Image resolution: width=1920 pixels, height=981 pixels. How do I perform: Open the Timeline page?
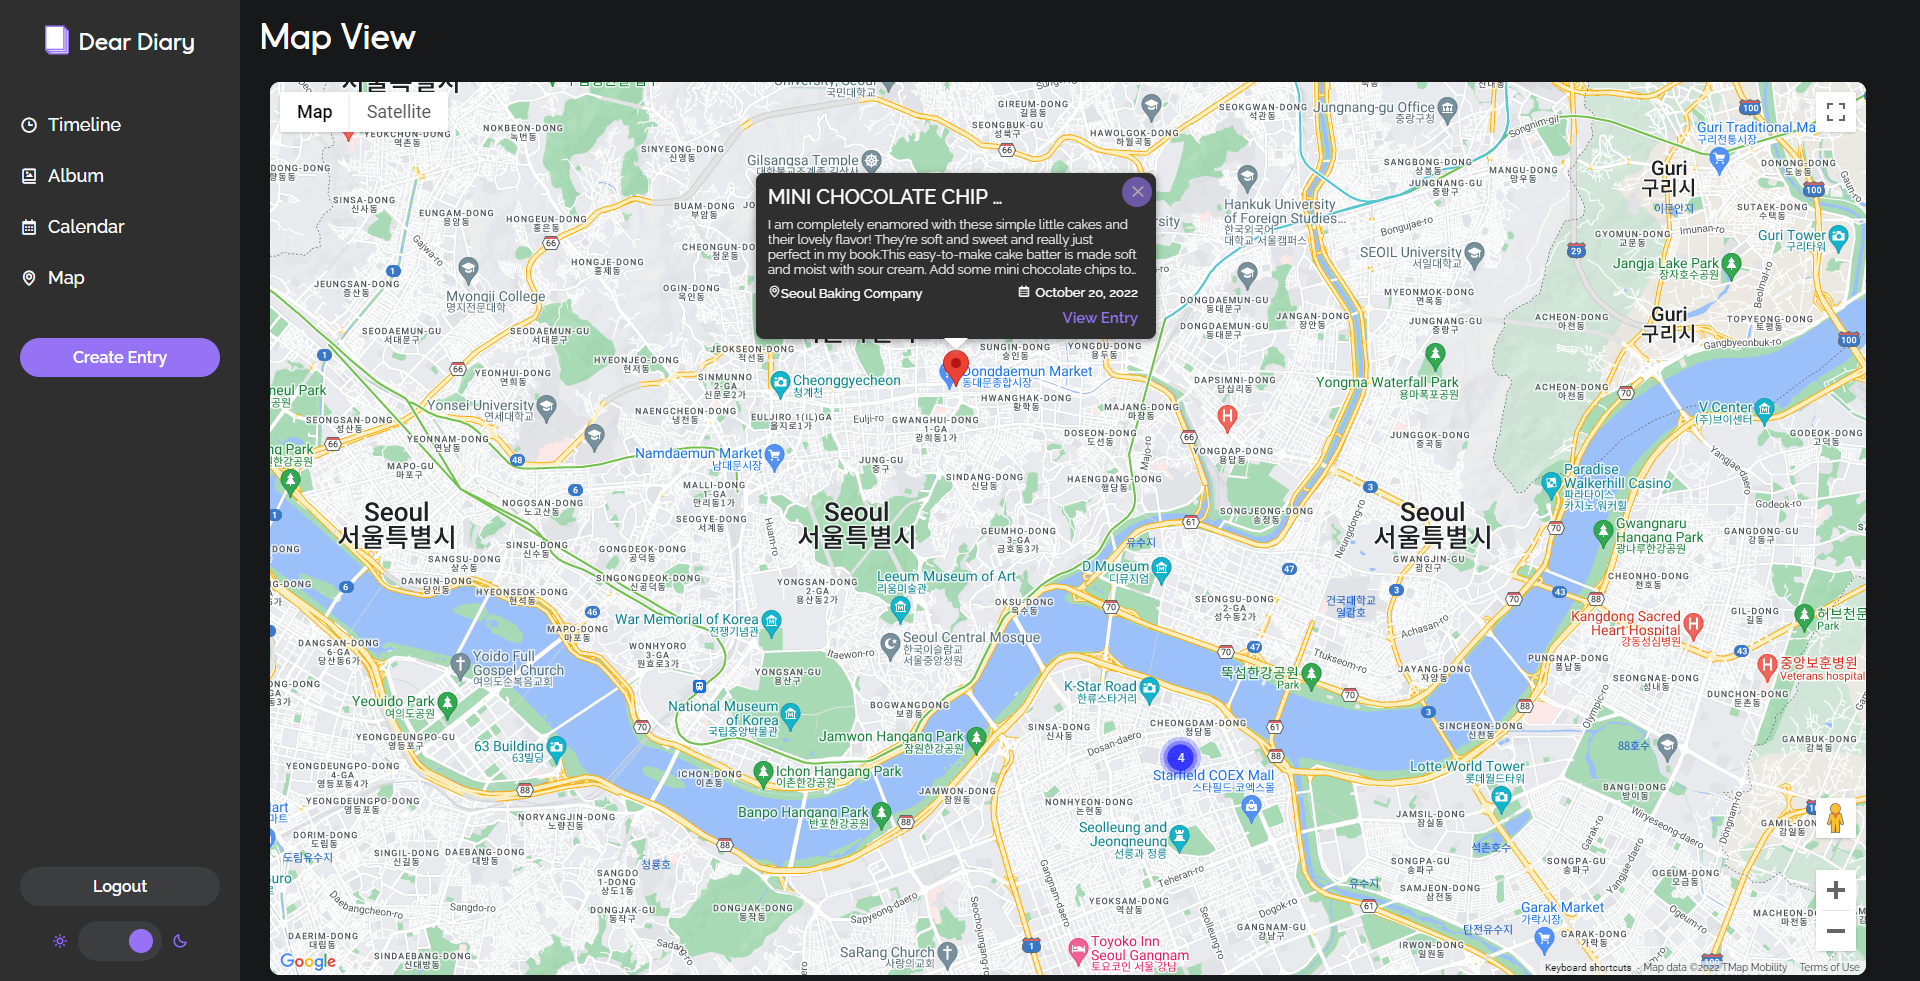pos(71,124)
